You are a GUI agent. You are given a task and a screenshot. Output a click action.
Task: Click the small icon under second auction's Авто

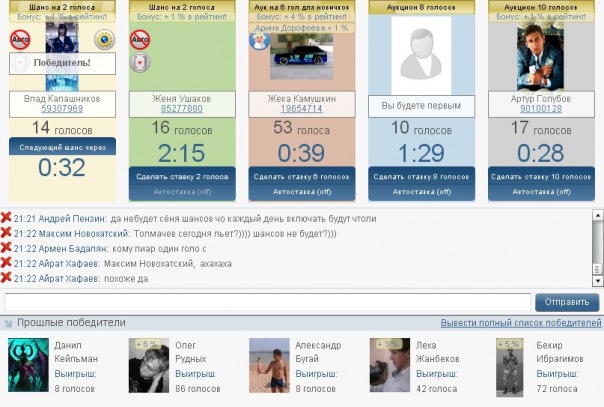[x=141, y=62]
